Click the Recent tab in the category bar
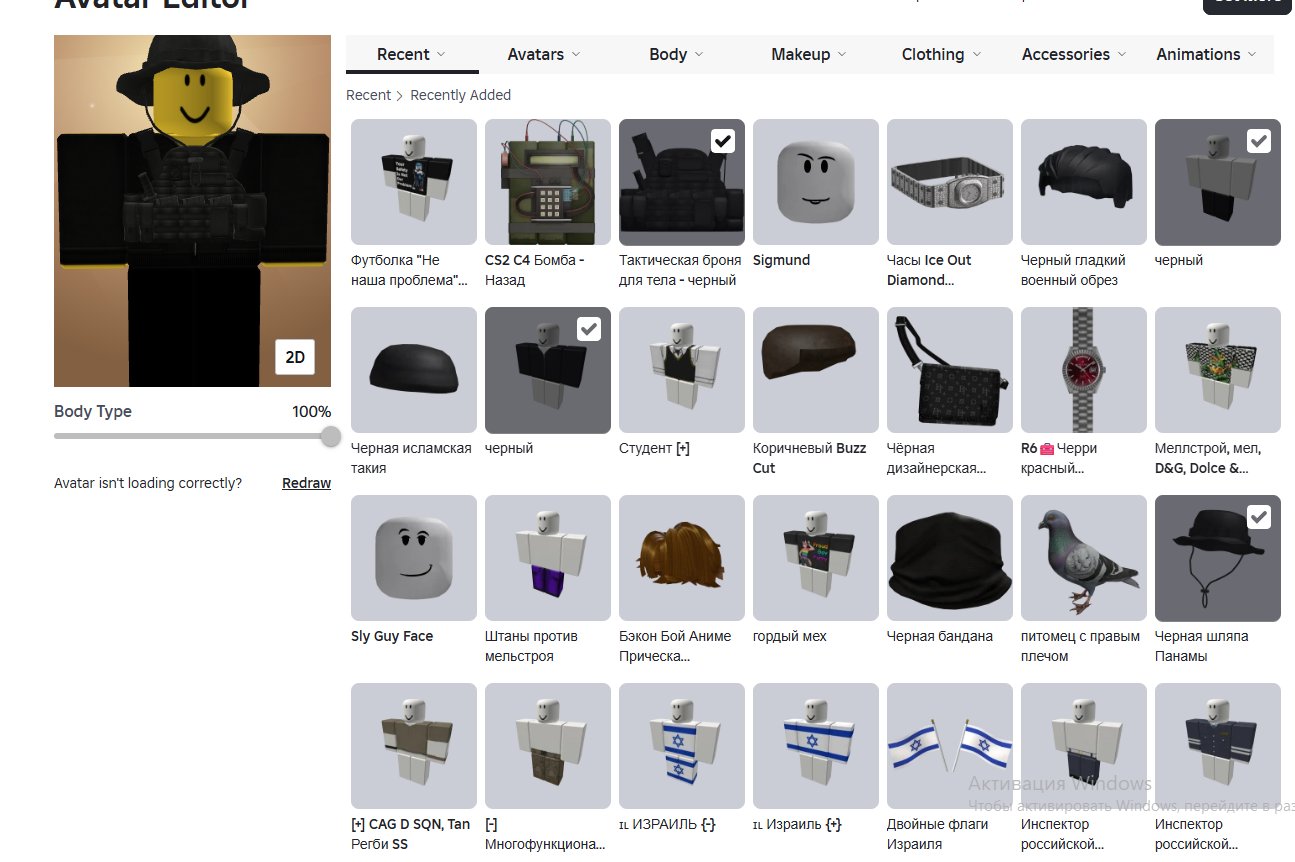This screenshot has height=862, width=1295. [412, 55]
